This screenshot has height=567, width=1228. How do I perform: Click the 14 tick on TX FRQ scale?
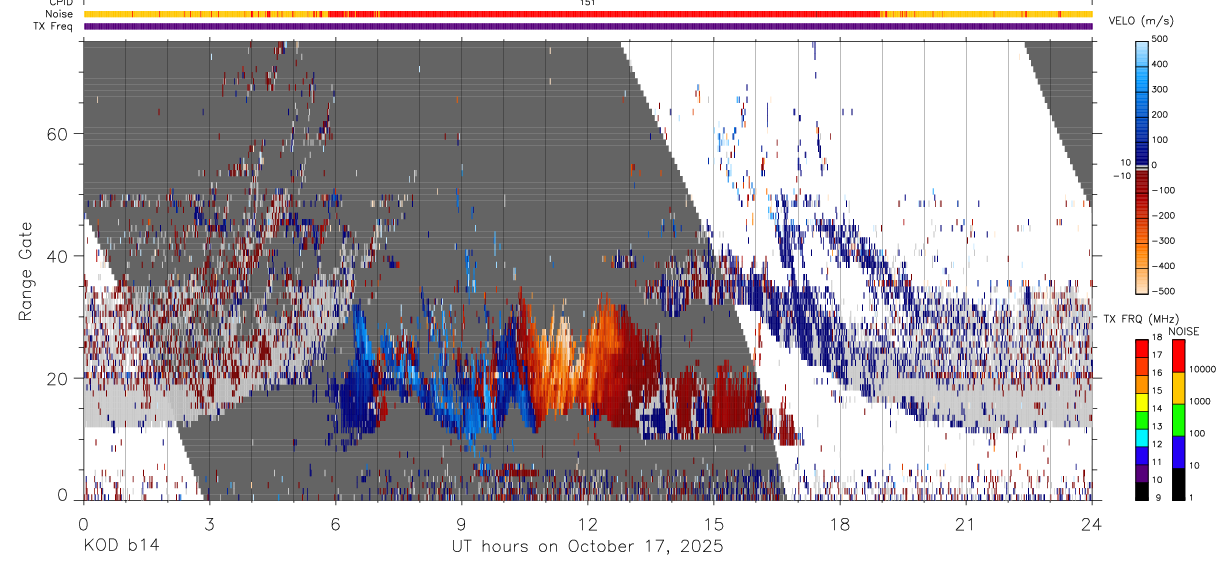(x=1159, y=410)
